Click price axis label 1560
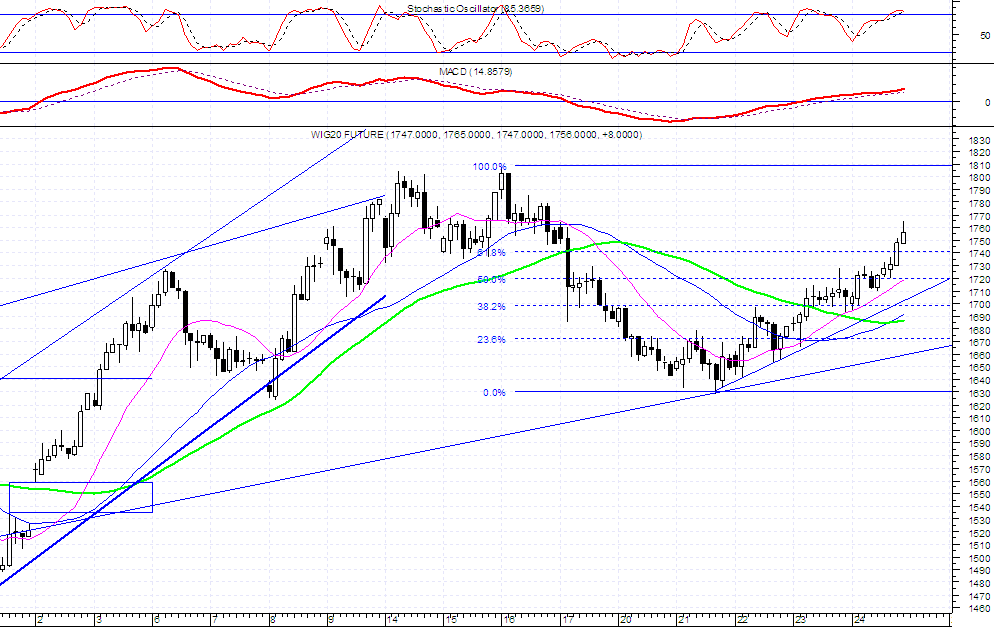This screenshot has height=638, width=994. coord(980,482)
